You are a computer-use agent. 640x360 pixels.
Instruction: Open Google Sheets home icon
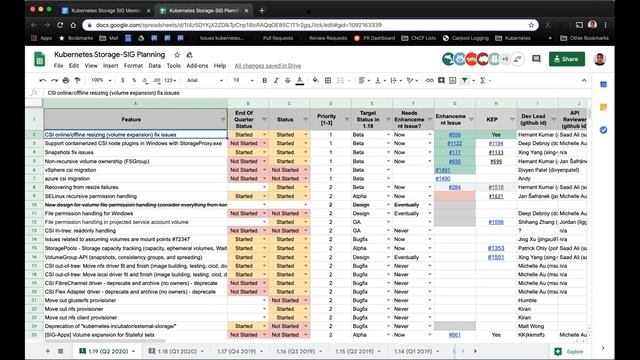(x=40, y=60)
